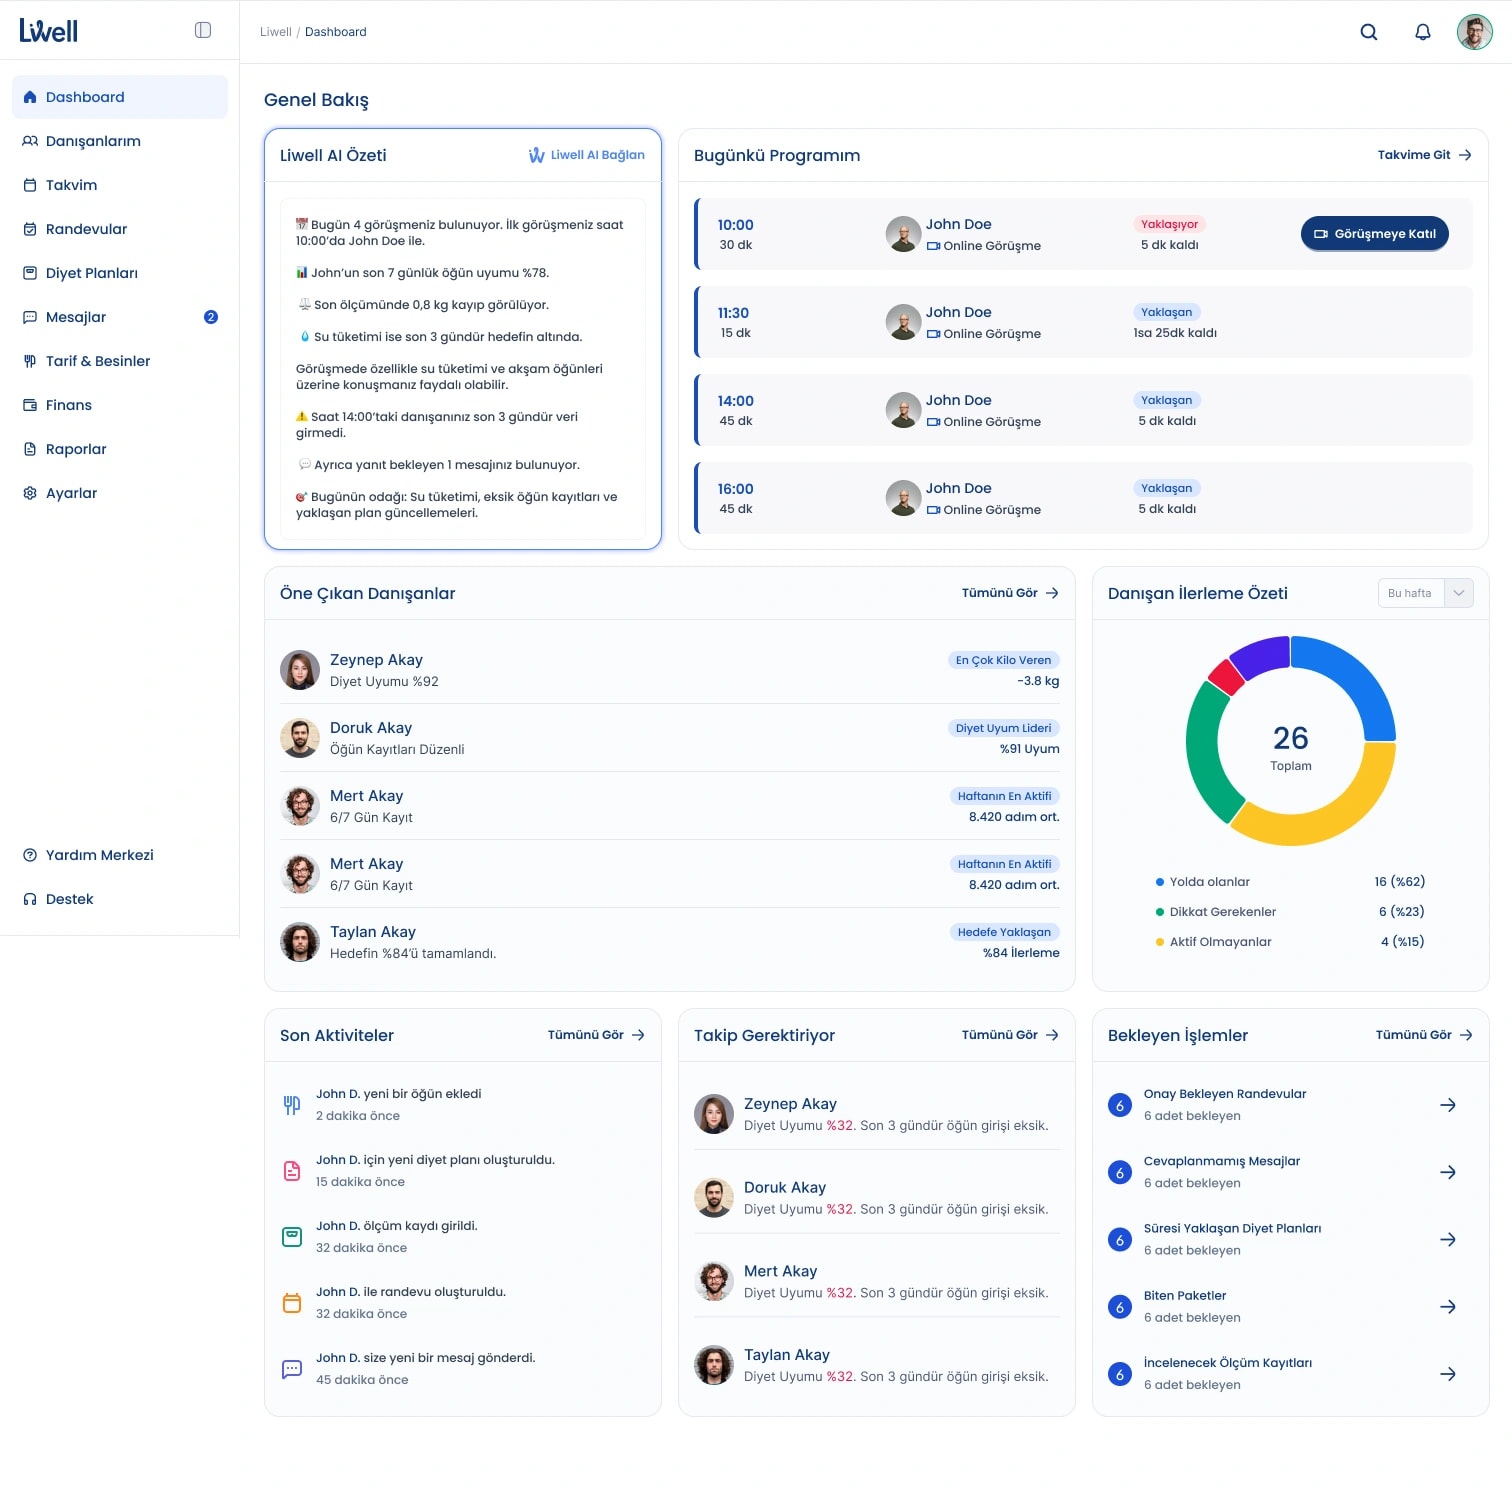Open the user profile avatar
This screenshot has width=1512, height=1496.
(x=1475, y=32)
